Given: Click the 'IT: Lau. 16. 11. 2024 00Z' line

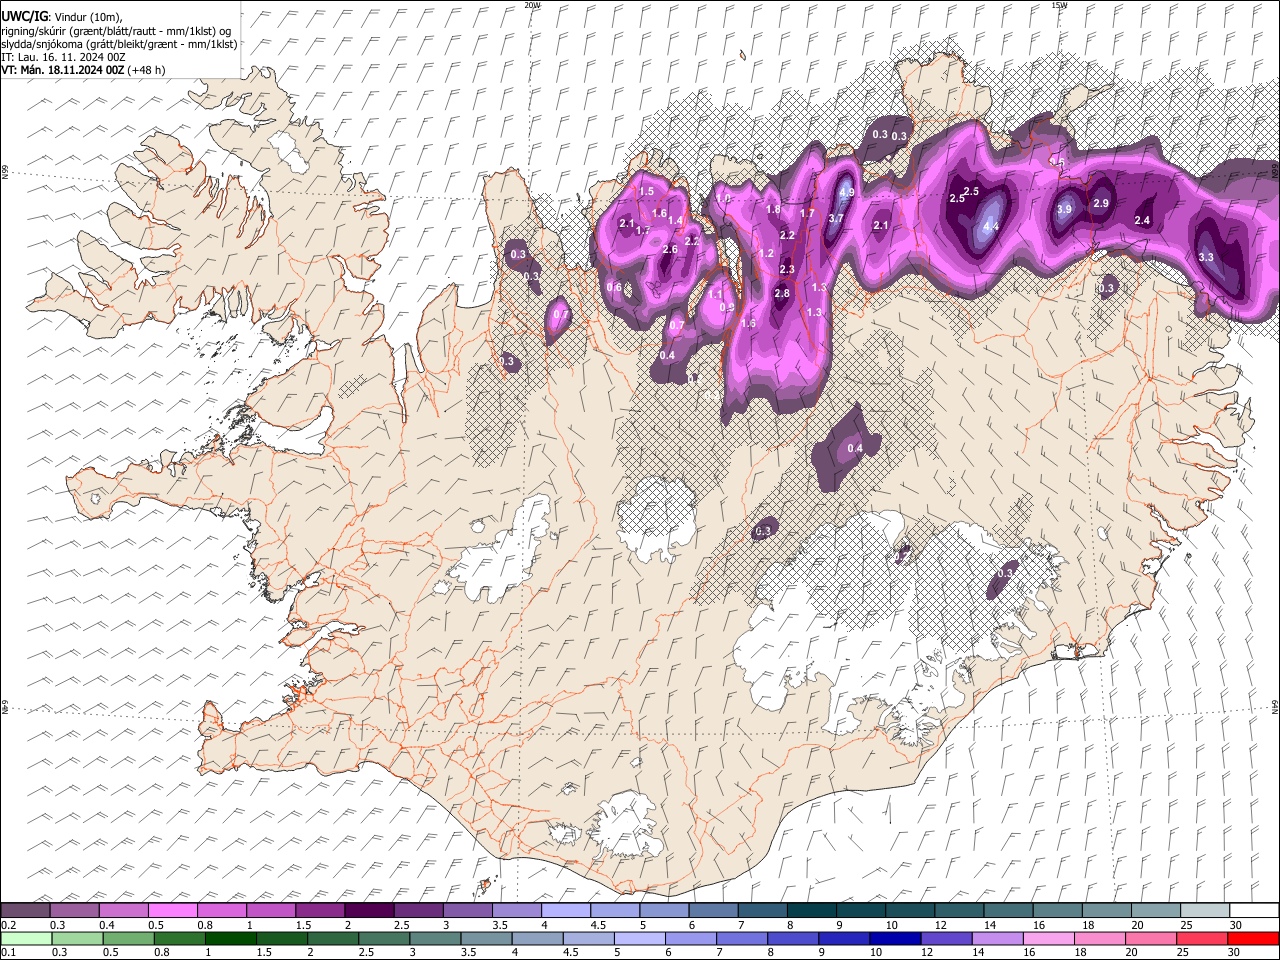Looking at the screenshot, I should (64, 57).
